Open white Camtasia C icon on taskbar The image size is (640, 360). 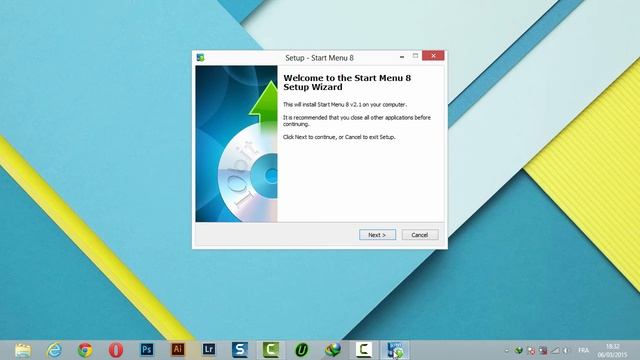[364, 350]
